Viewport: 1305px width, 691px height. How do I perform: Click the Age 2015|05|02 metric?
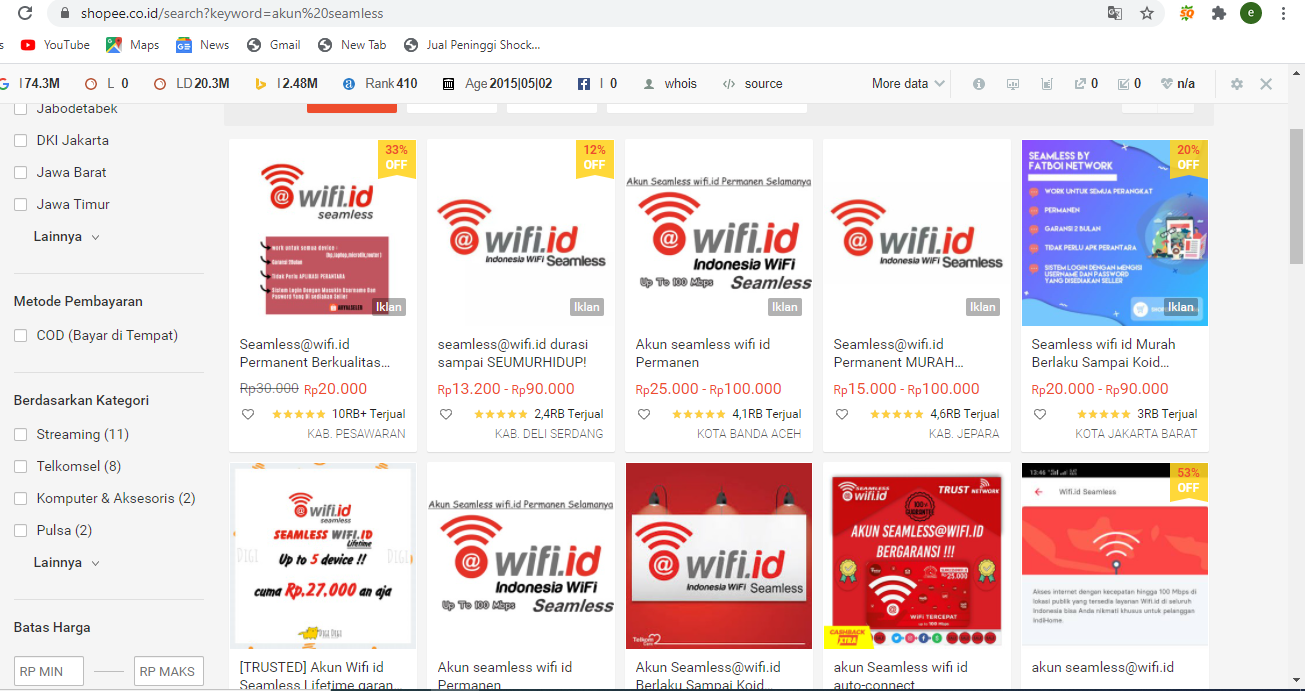click(497, 84)
